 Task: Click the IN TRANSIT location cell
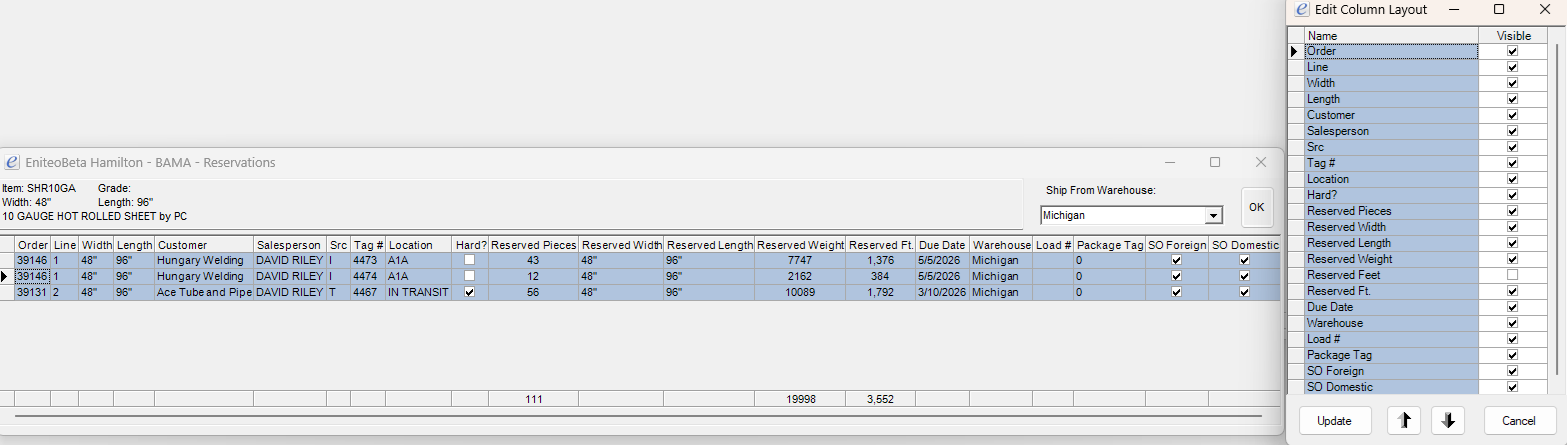click(x=418, y=293)
